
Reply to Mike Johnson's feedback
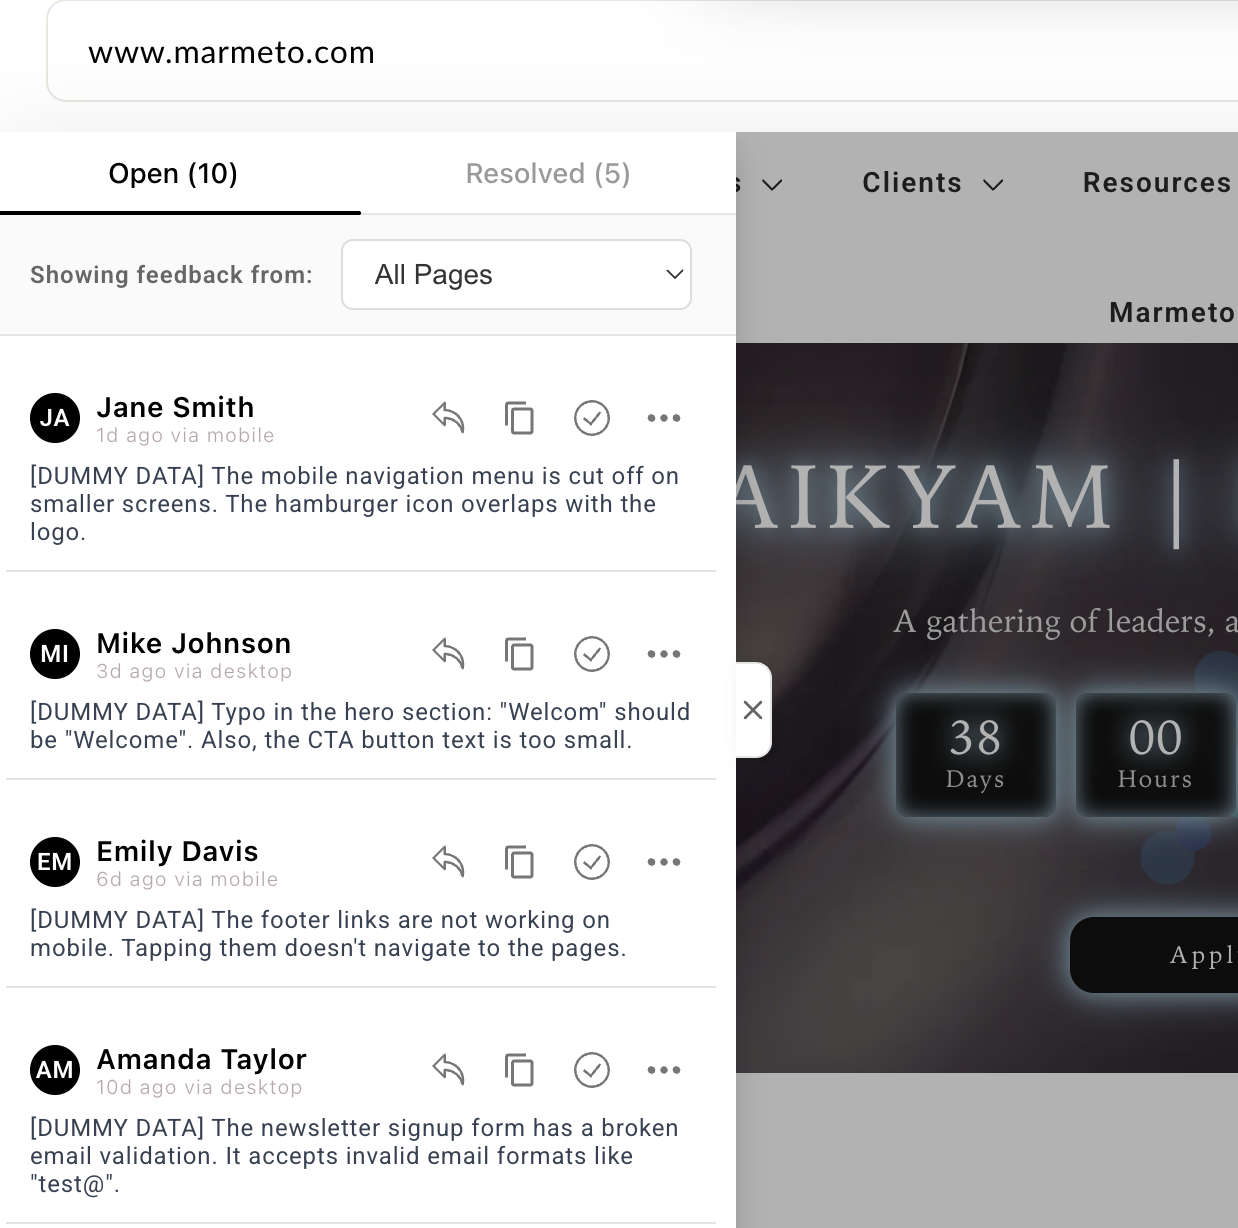(x=448, y=654)
